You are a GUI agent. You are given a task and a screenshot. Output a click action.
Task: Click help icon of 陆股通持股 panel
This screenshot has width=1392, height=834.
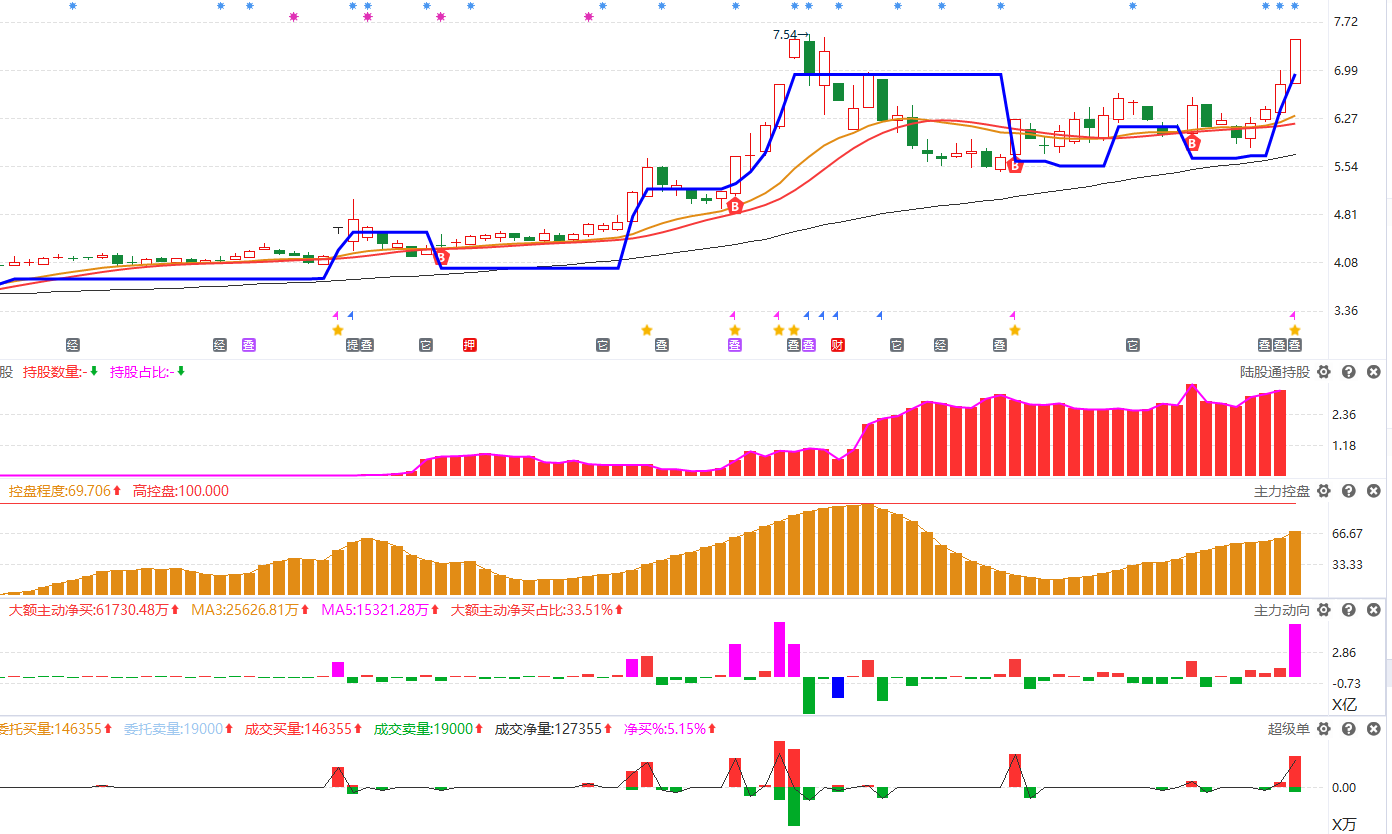click(x=1348, y=372)
